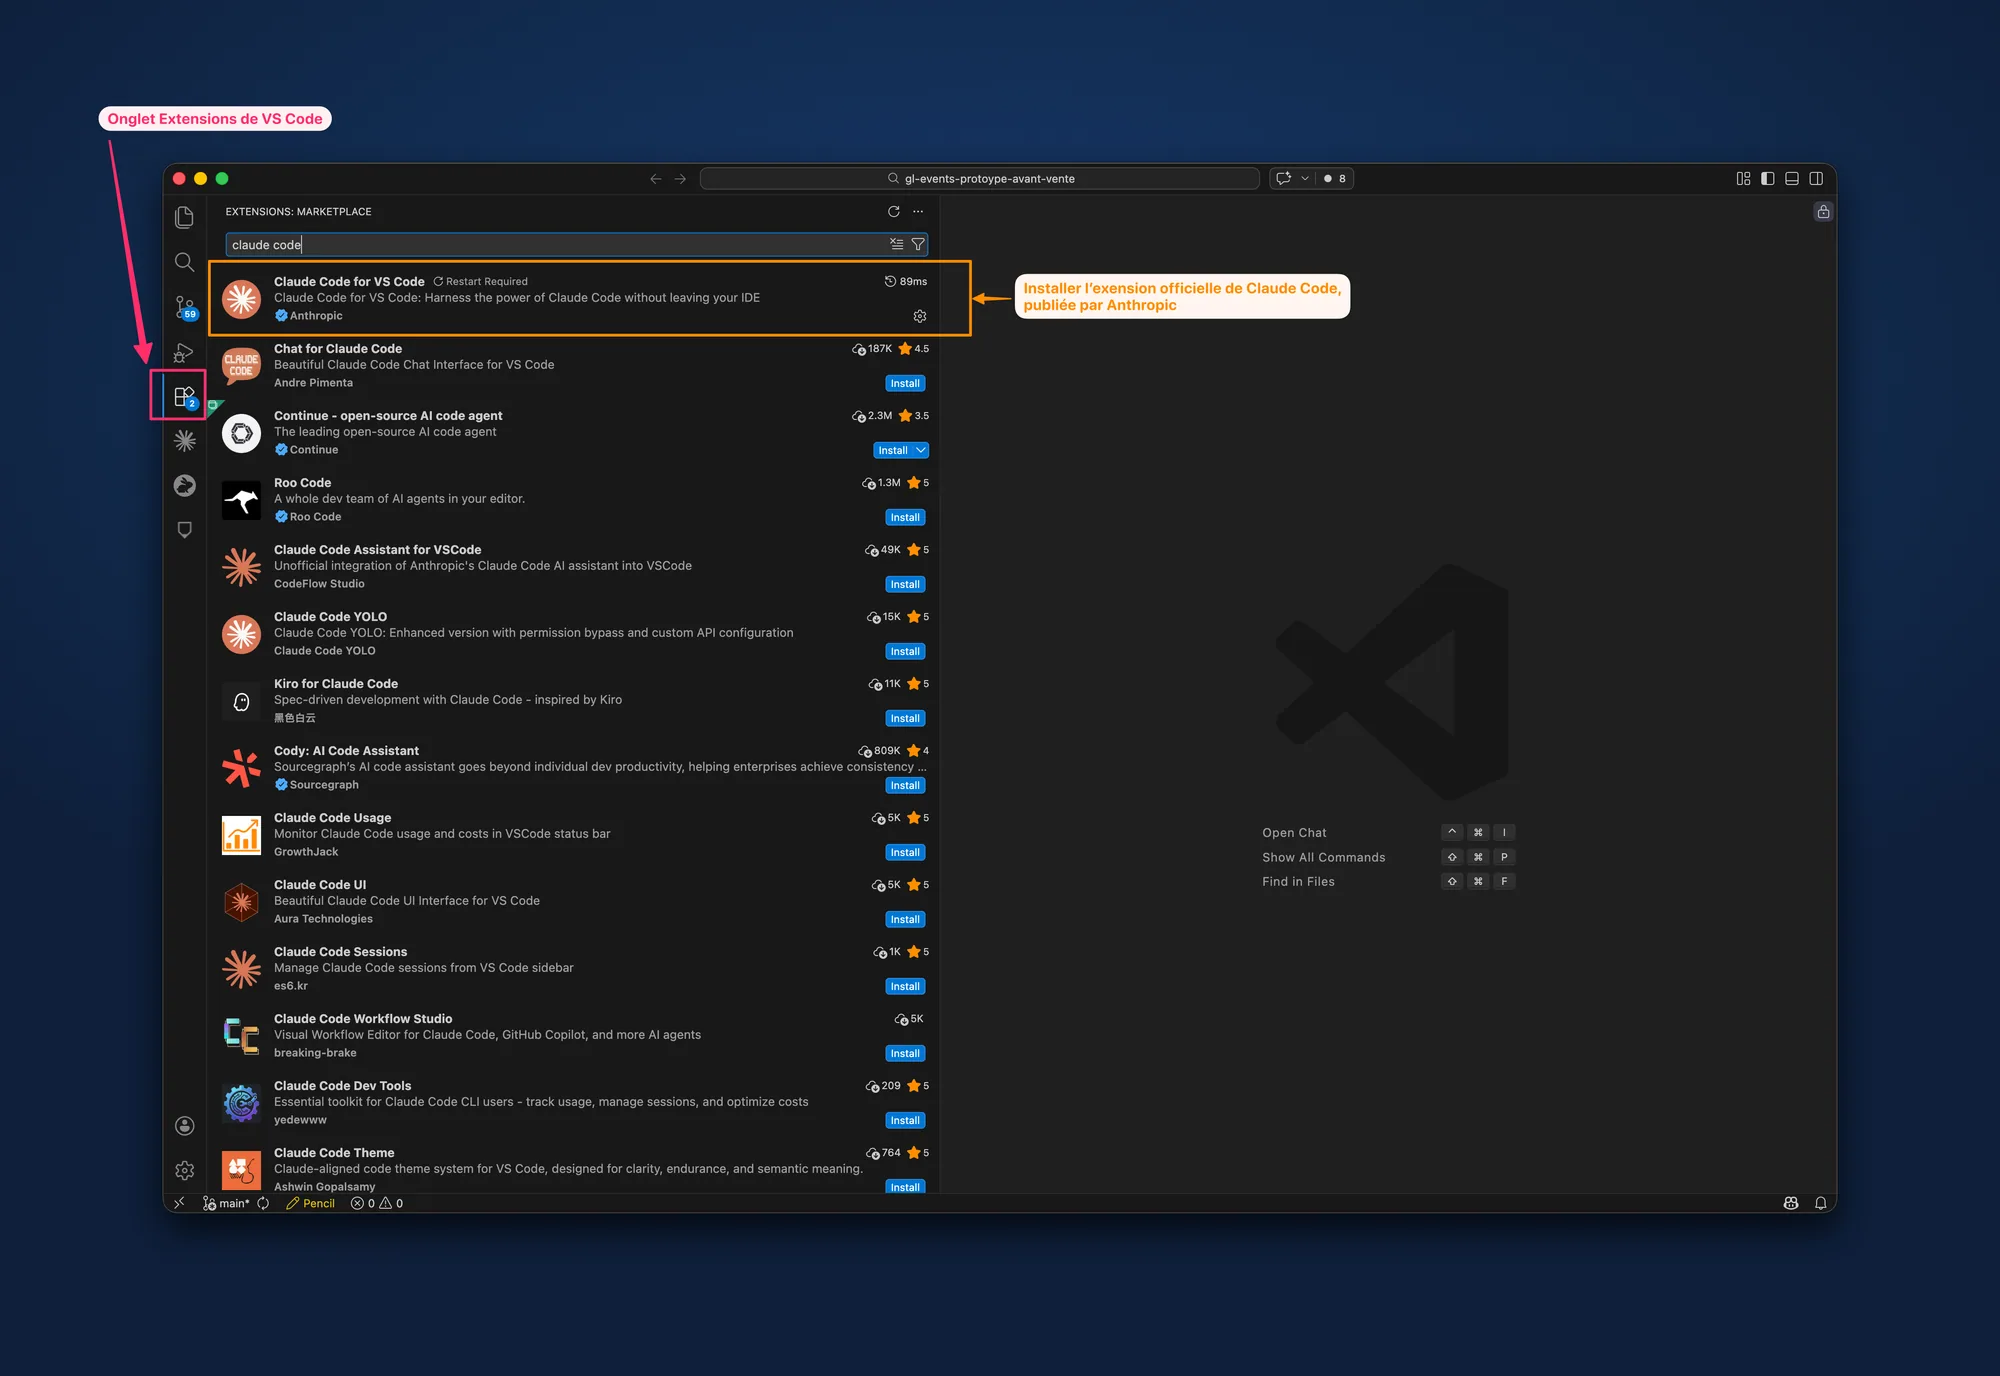The height and width of the screenshot is (1376, 2000).
Task: Refresh the extensions marketplace list
Action: click(894, 211)
